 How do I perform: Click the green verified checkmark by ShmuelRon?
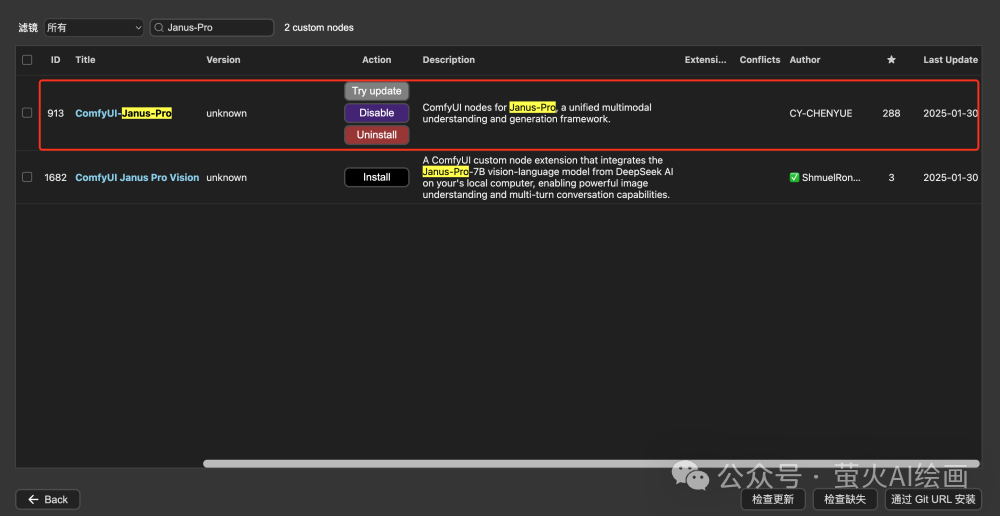point(795,177)
